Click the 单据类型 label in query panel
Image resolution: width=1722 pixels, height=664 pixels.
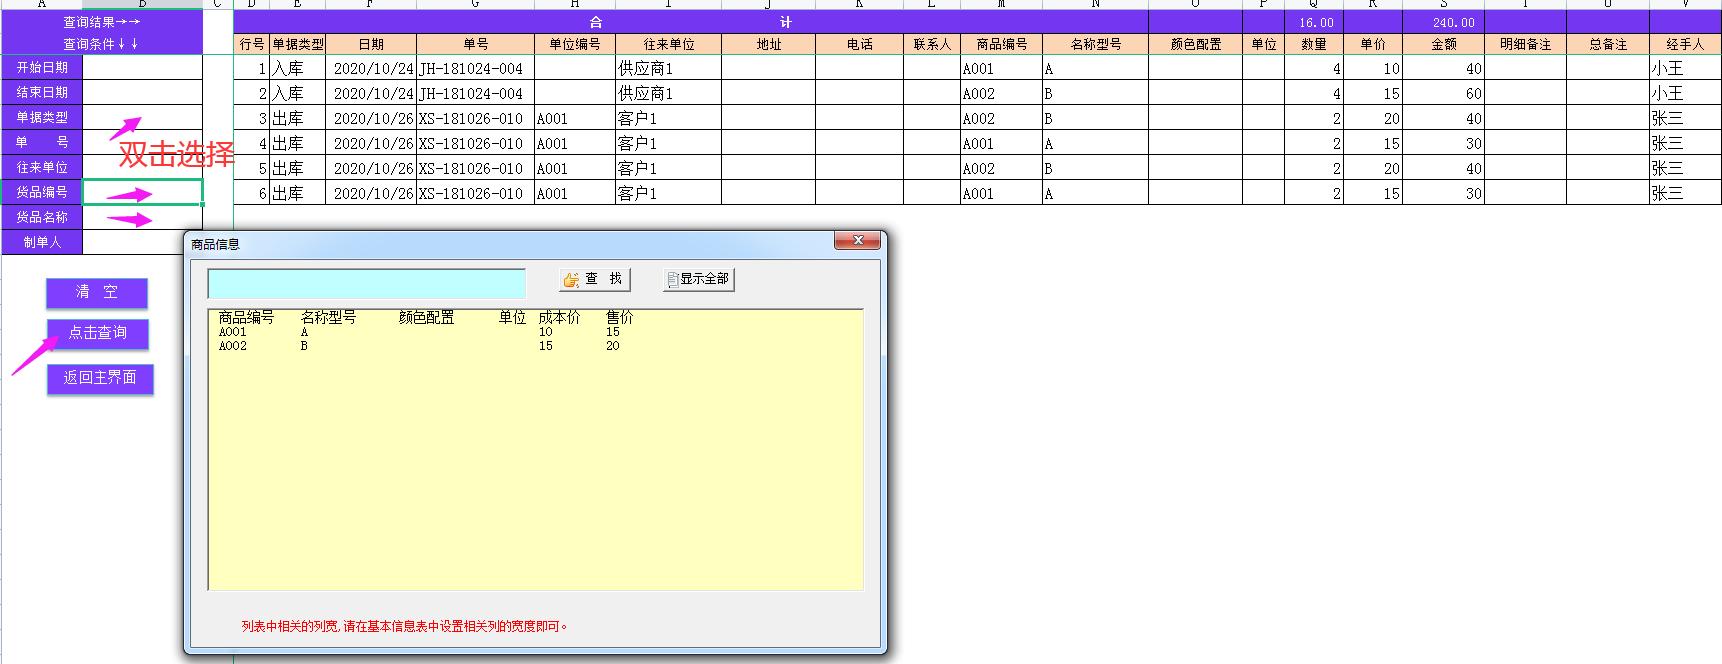point(42,117)
